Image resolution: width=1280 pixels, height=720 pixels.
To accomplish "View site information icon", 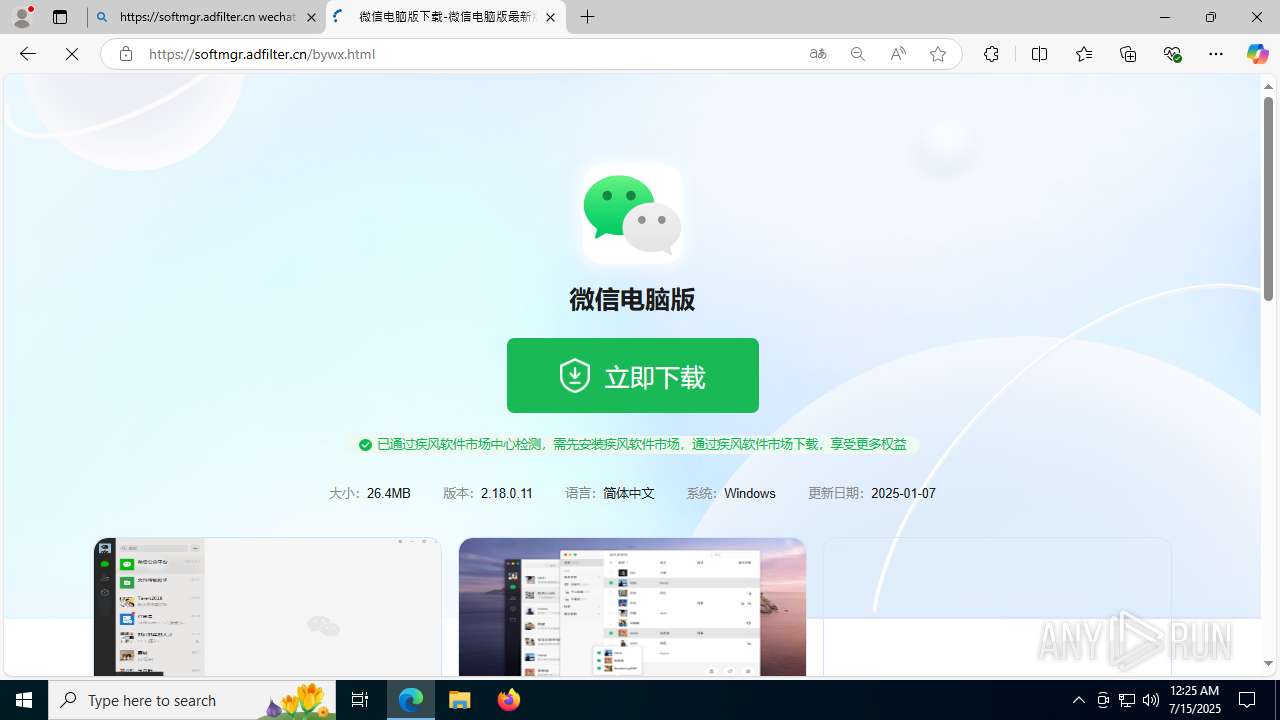I will [126, 54].
